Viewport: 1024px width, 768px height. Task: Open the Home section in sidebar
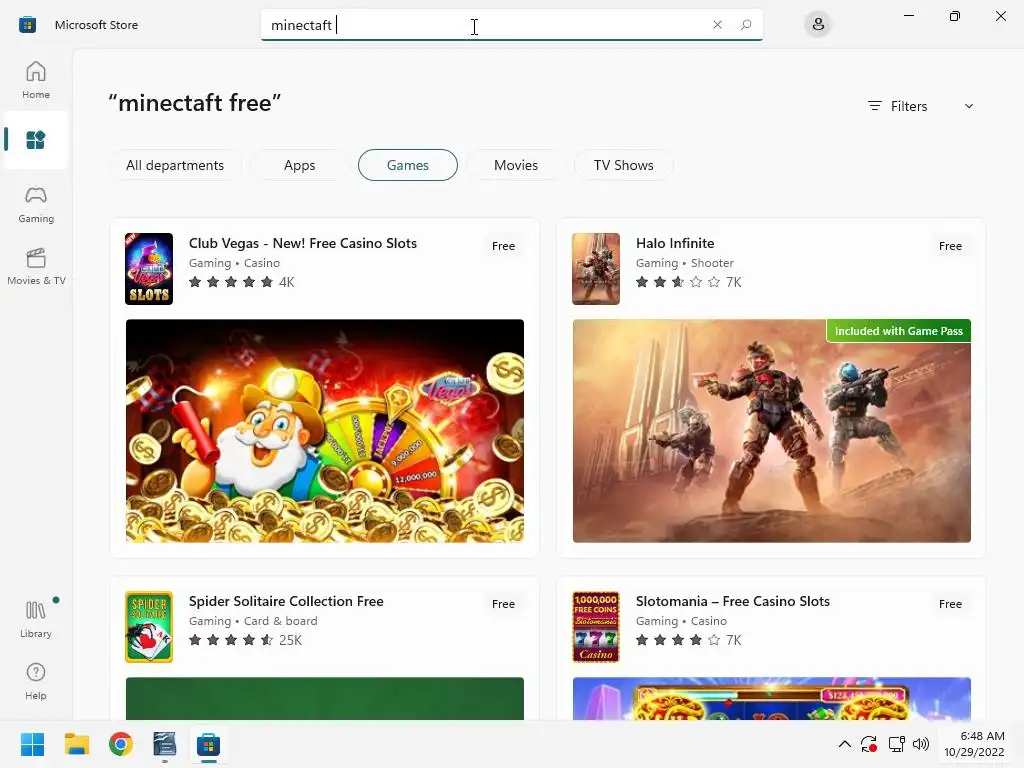[x=36, y=80]
